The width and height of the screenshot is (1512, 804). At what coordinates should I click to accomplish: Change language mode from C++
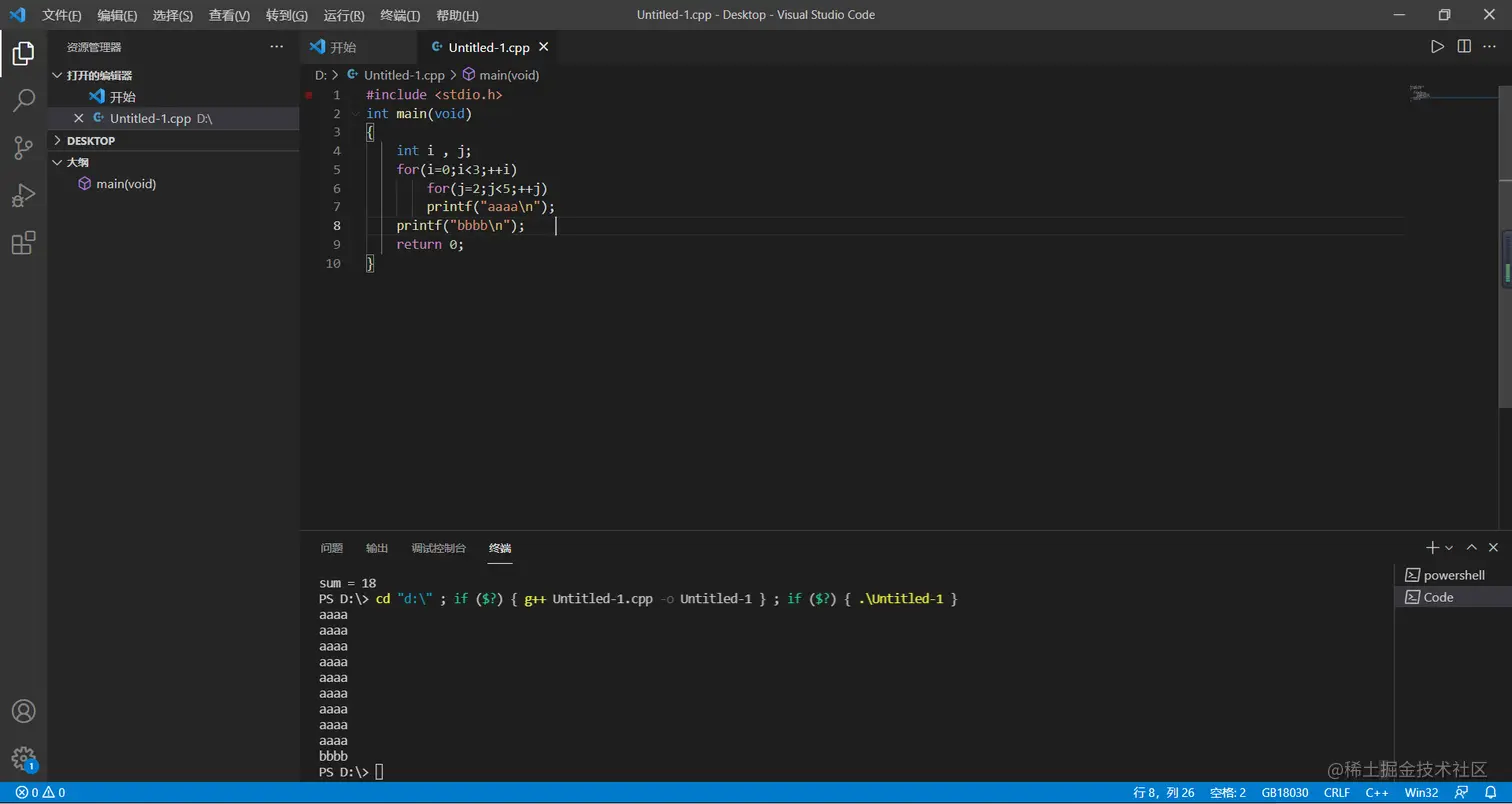1377,793
